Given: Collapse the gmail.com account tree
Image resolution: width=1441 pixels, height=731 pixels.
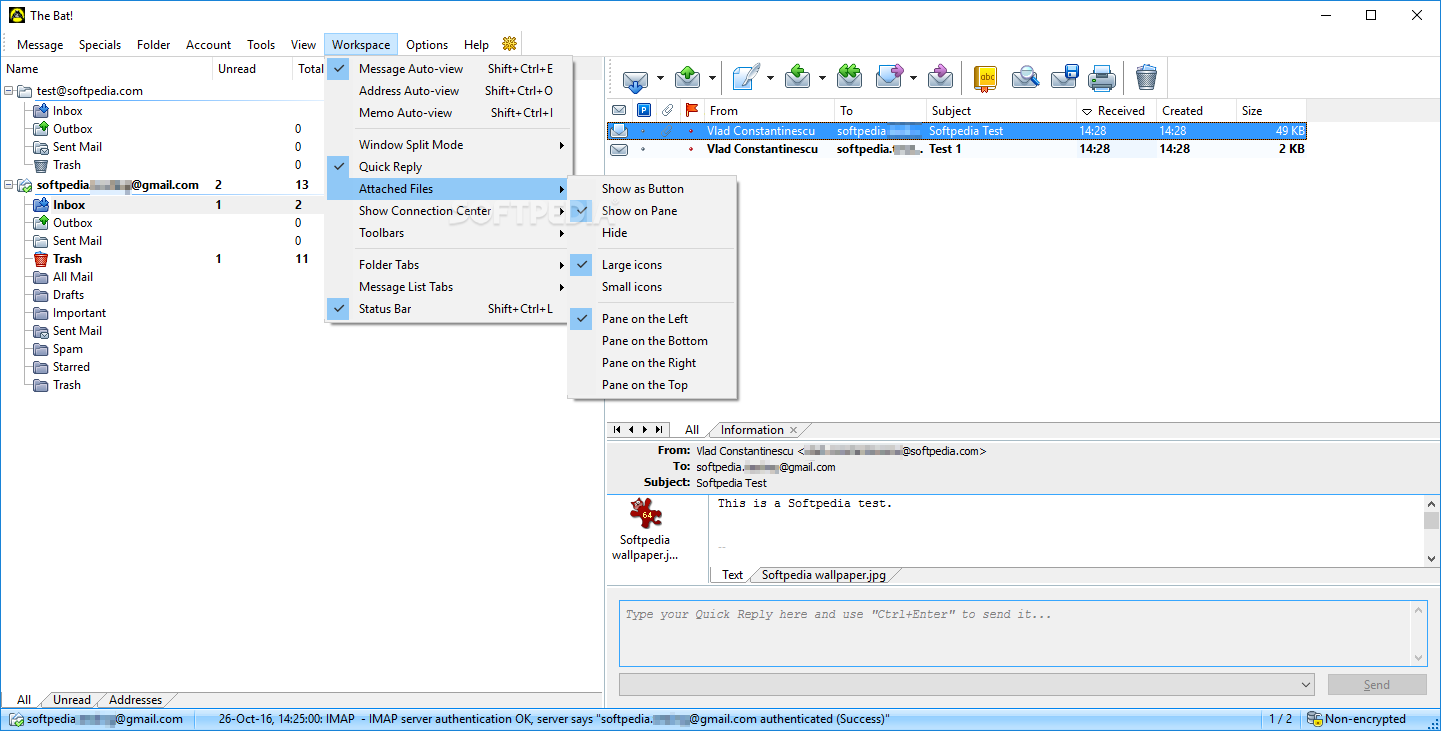Looking at the screenshot, I should coord(8,185).
